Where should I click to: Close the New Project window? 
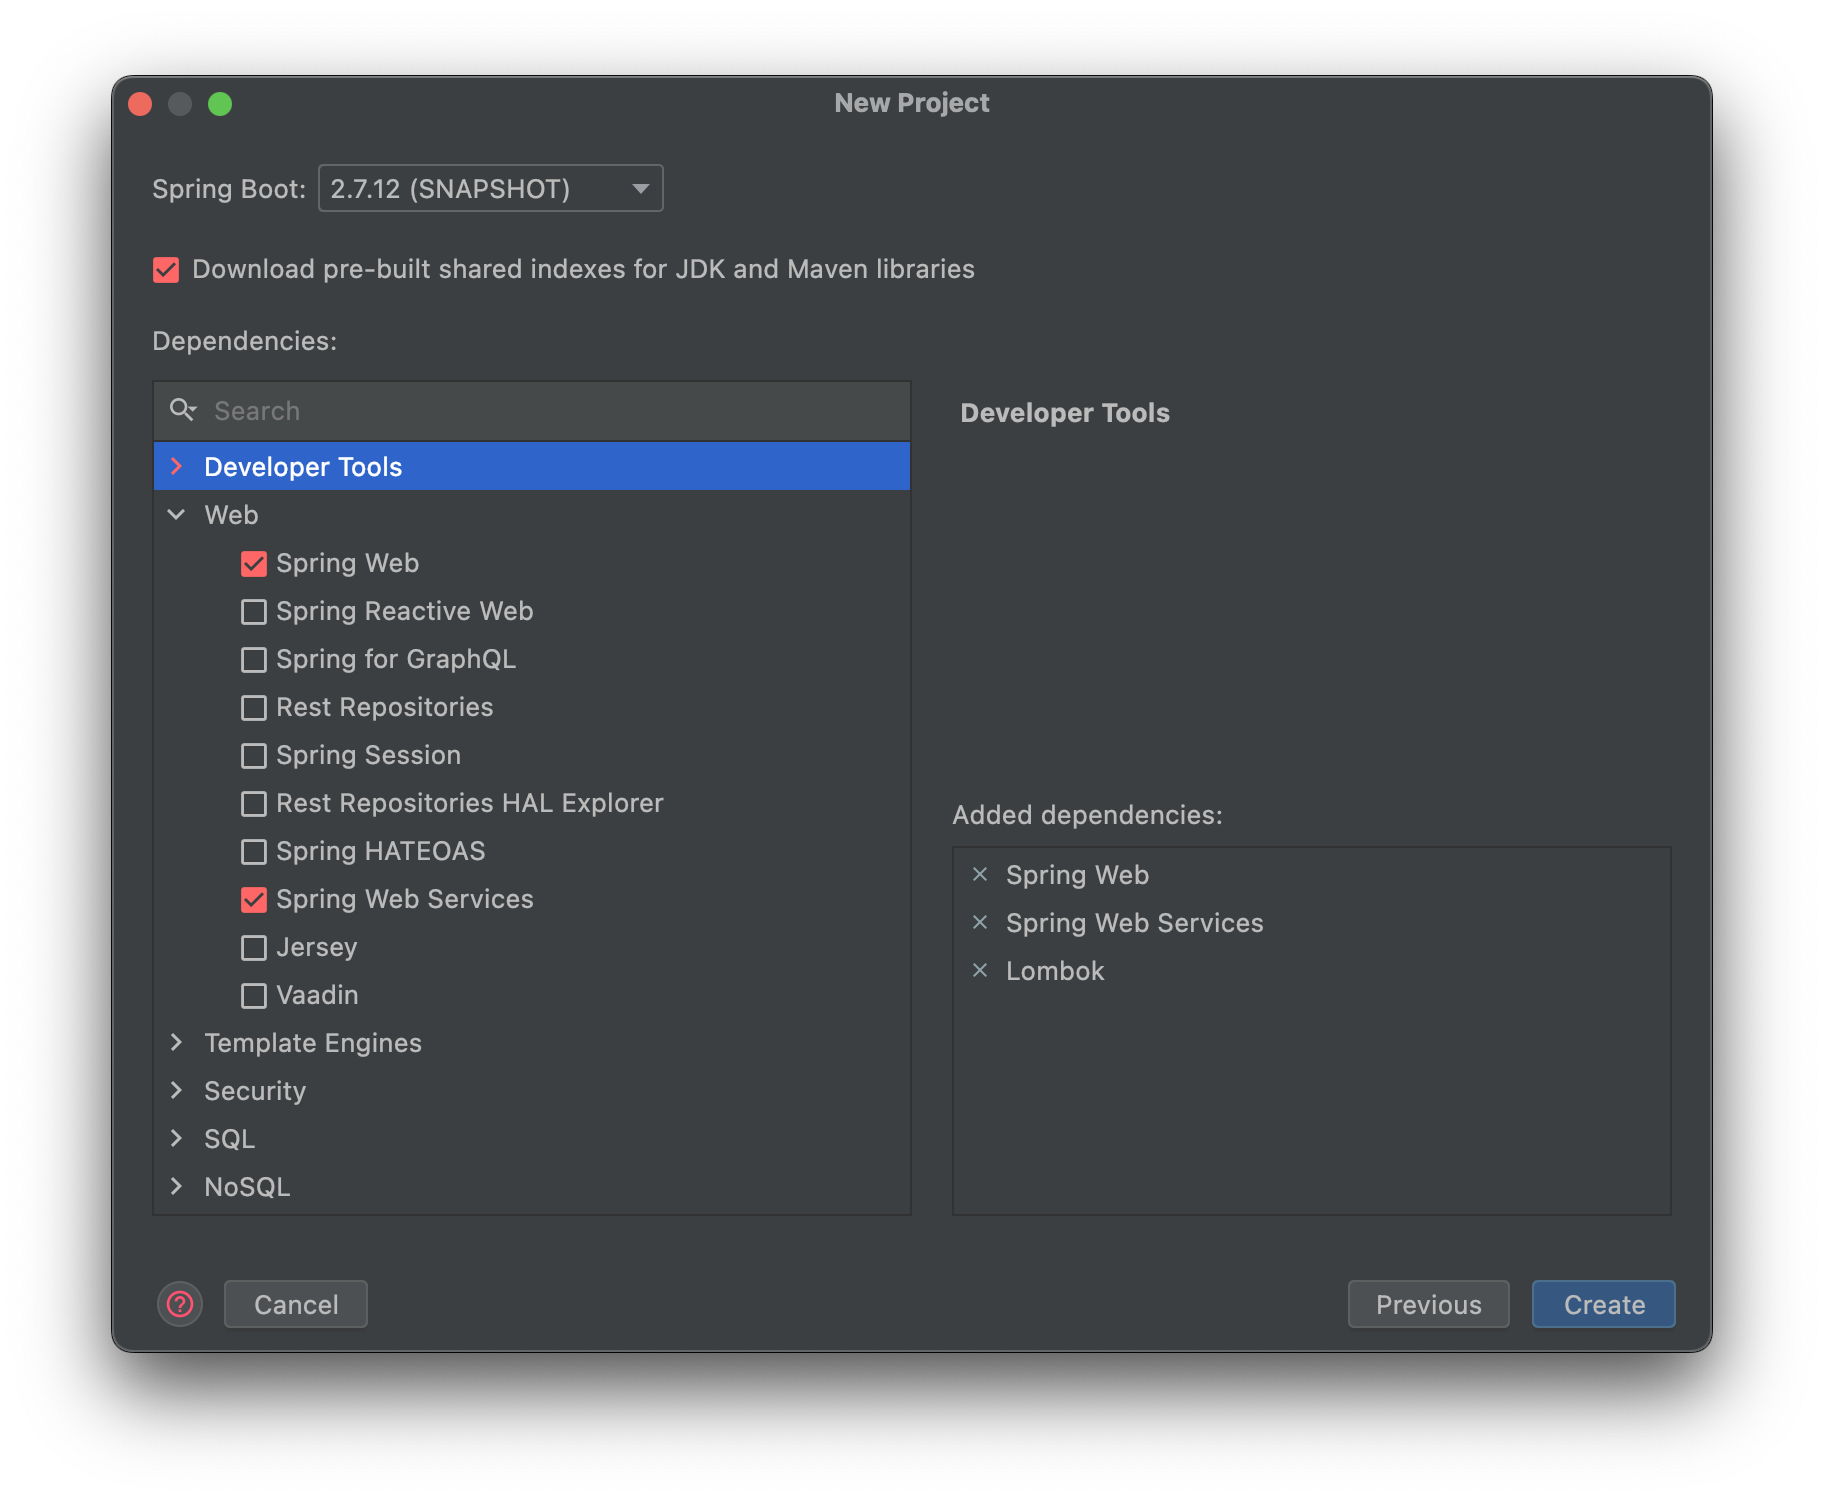(x=140, y=104)
